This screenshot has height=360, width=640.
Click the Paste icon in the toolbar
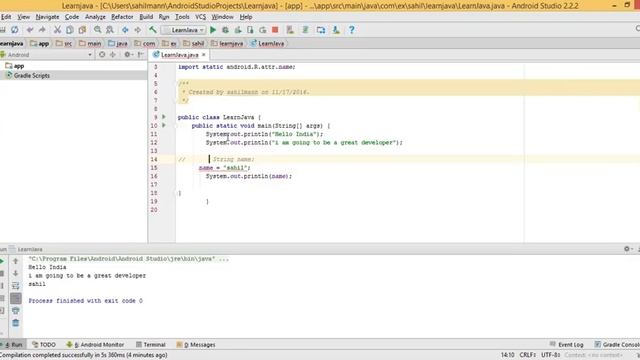(82, 30)
